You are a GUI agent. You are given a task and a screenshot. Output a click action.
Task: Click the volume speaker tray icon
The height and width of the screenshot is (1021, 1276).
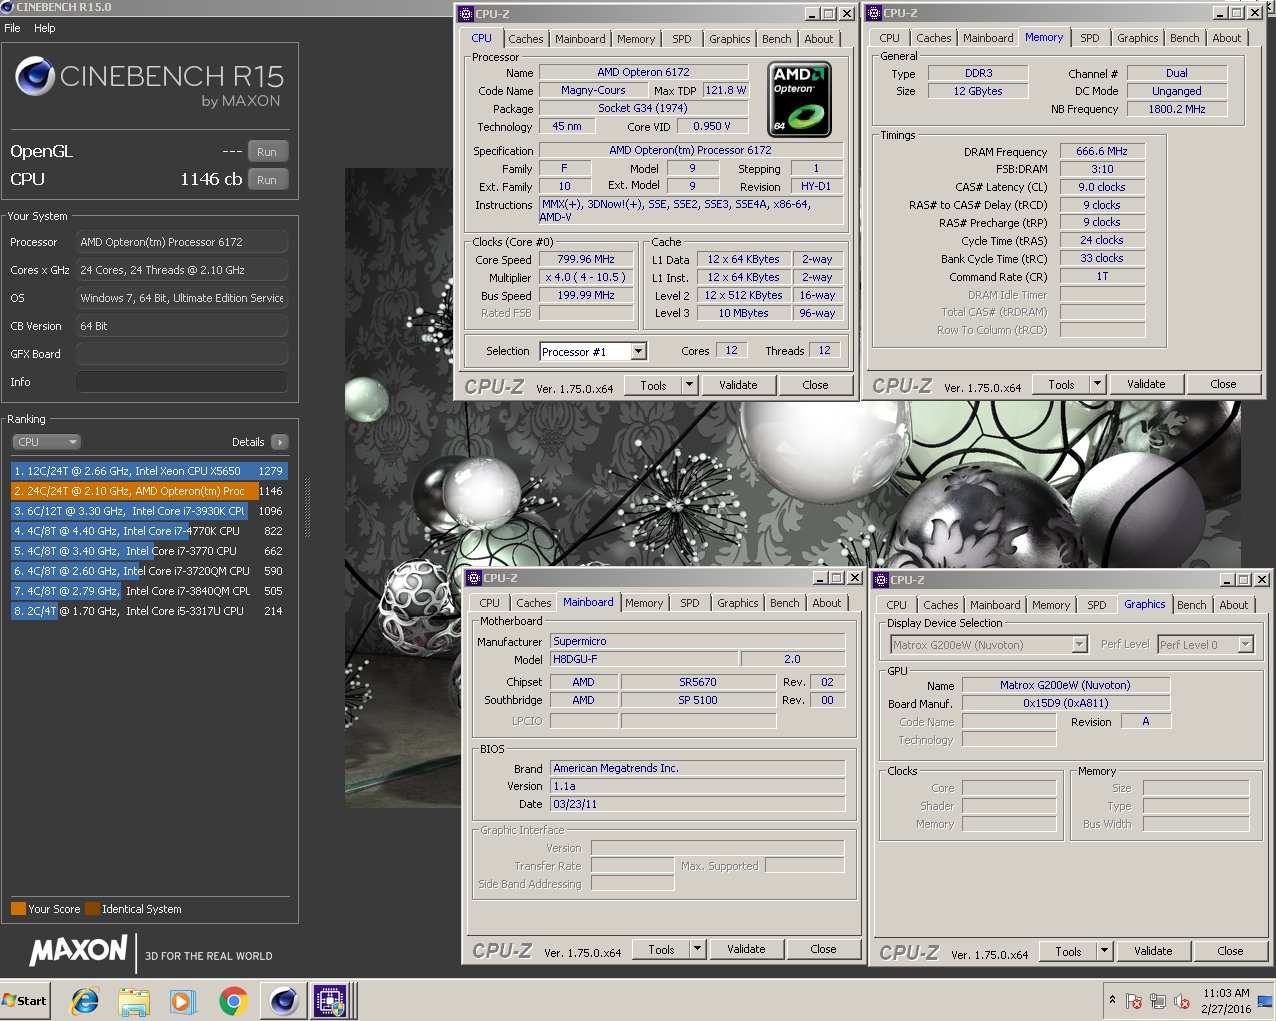click(1182, 1001)
